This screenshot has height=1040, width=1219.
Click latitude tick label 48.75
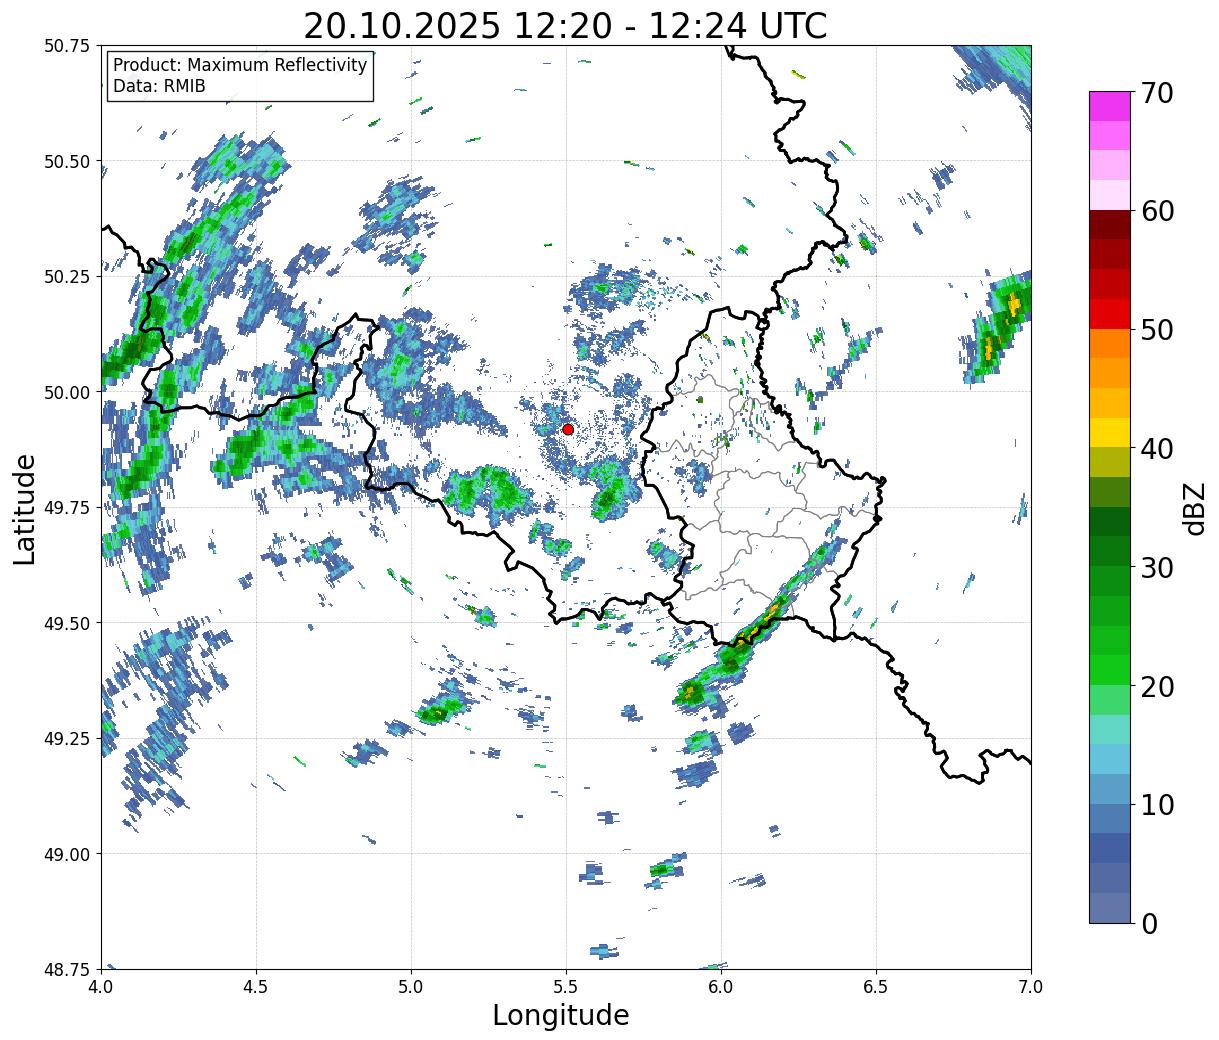(68, 969)
